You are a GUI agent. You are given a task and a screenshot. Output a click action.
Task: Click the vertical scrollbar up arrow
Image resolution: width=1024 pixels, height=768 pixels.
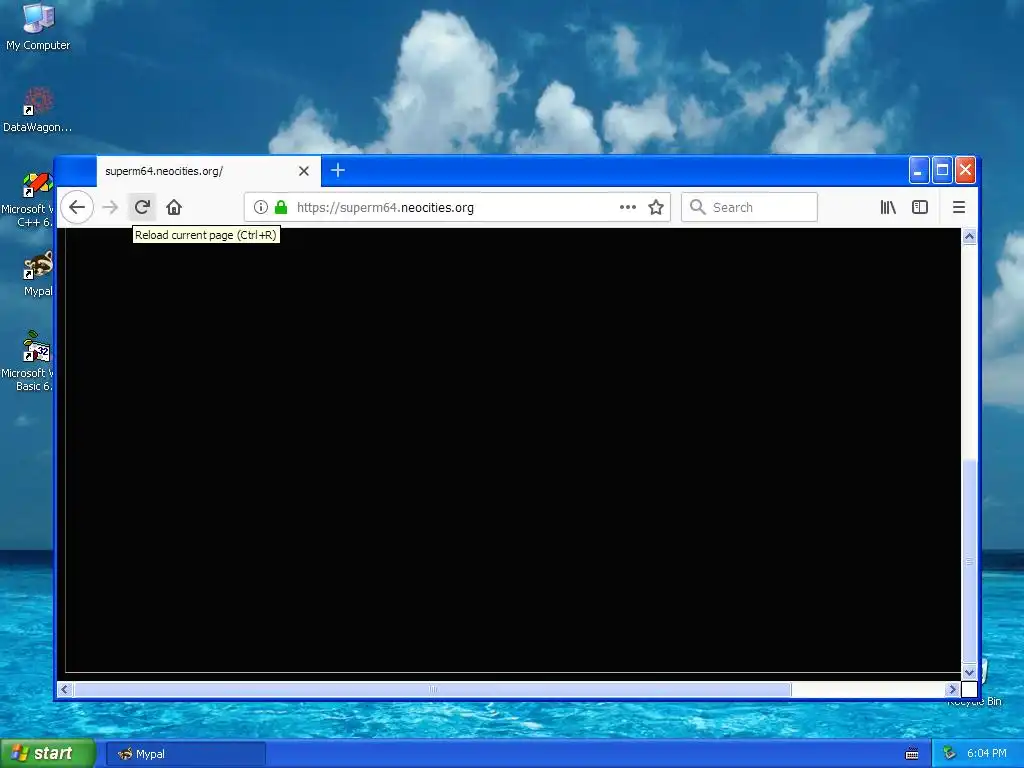[x=970, y=236]
